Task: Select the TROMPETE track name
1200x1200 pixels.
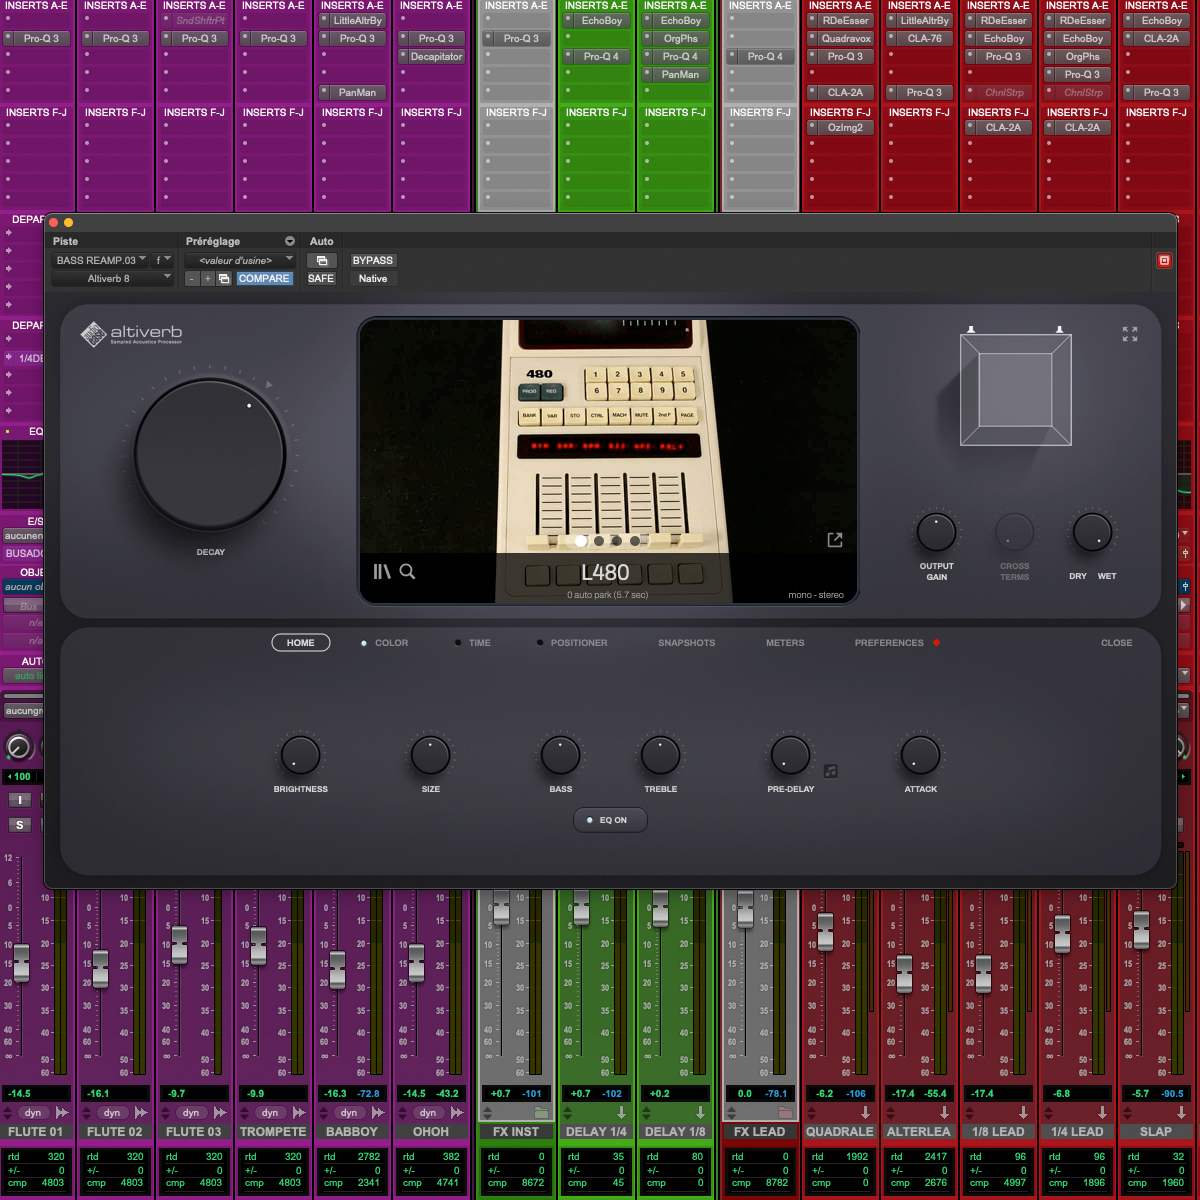Action: point(273,1132)
